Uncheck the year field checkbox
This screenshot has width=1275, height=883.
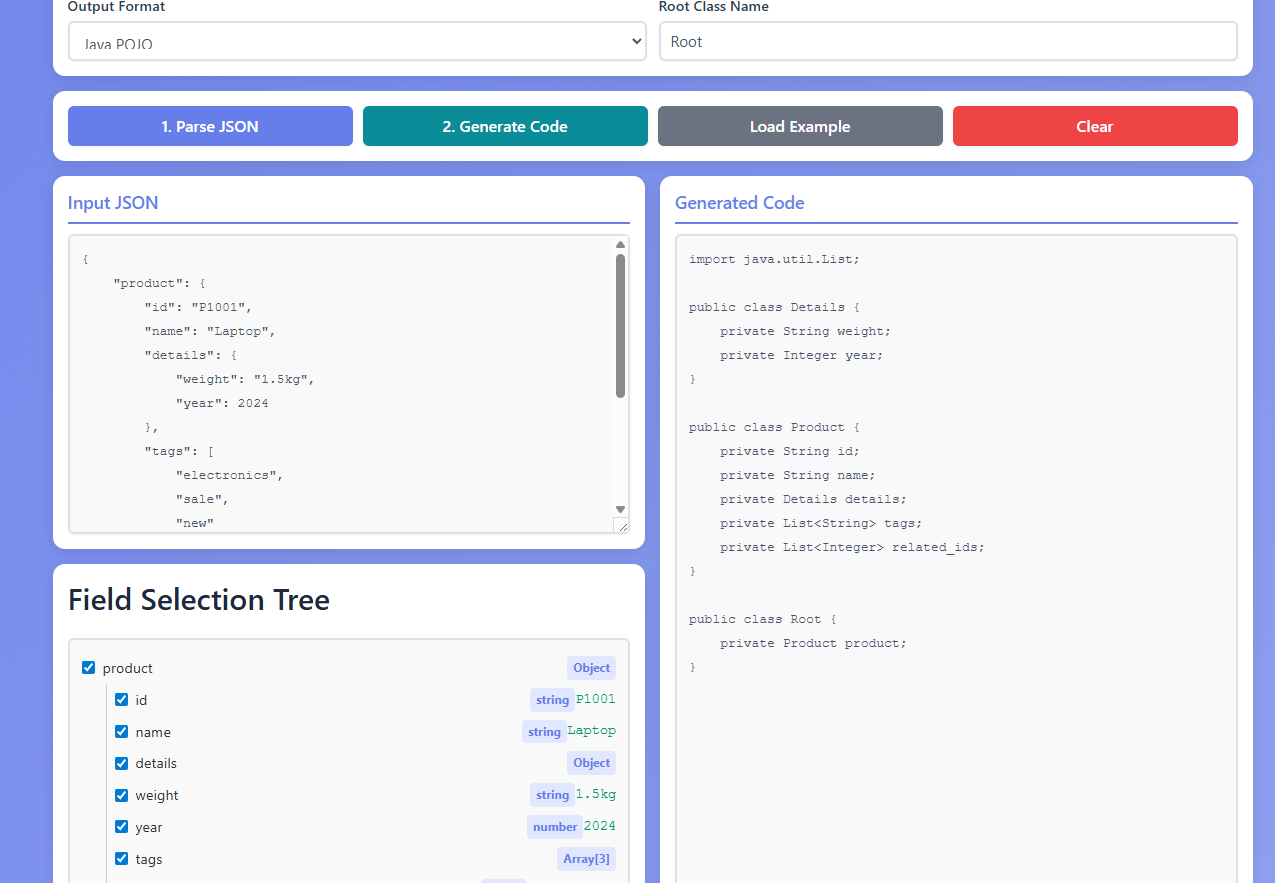(x=122, y=827)
